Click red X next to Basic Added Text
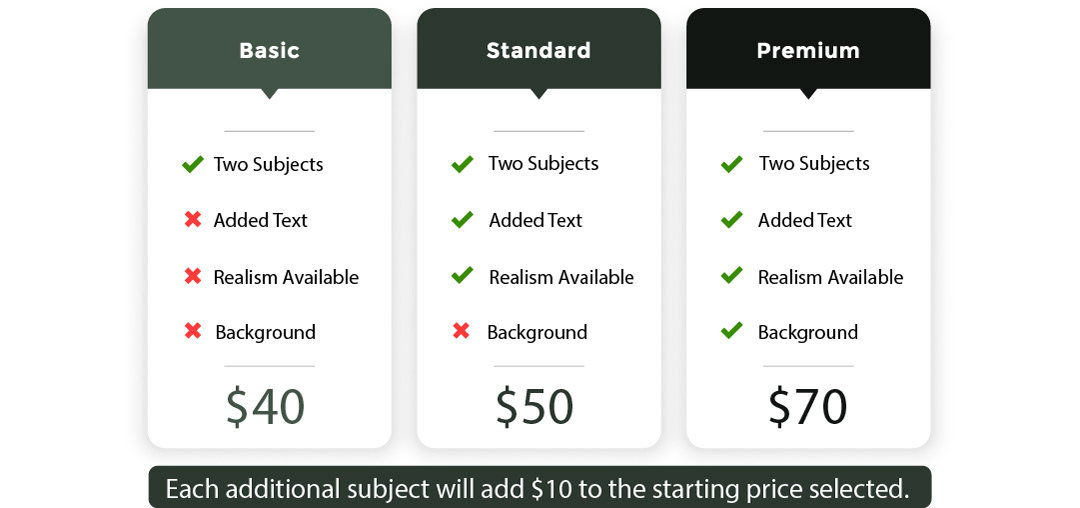This screenshot has width=1080, height=508. click(193, 220)
